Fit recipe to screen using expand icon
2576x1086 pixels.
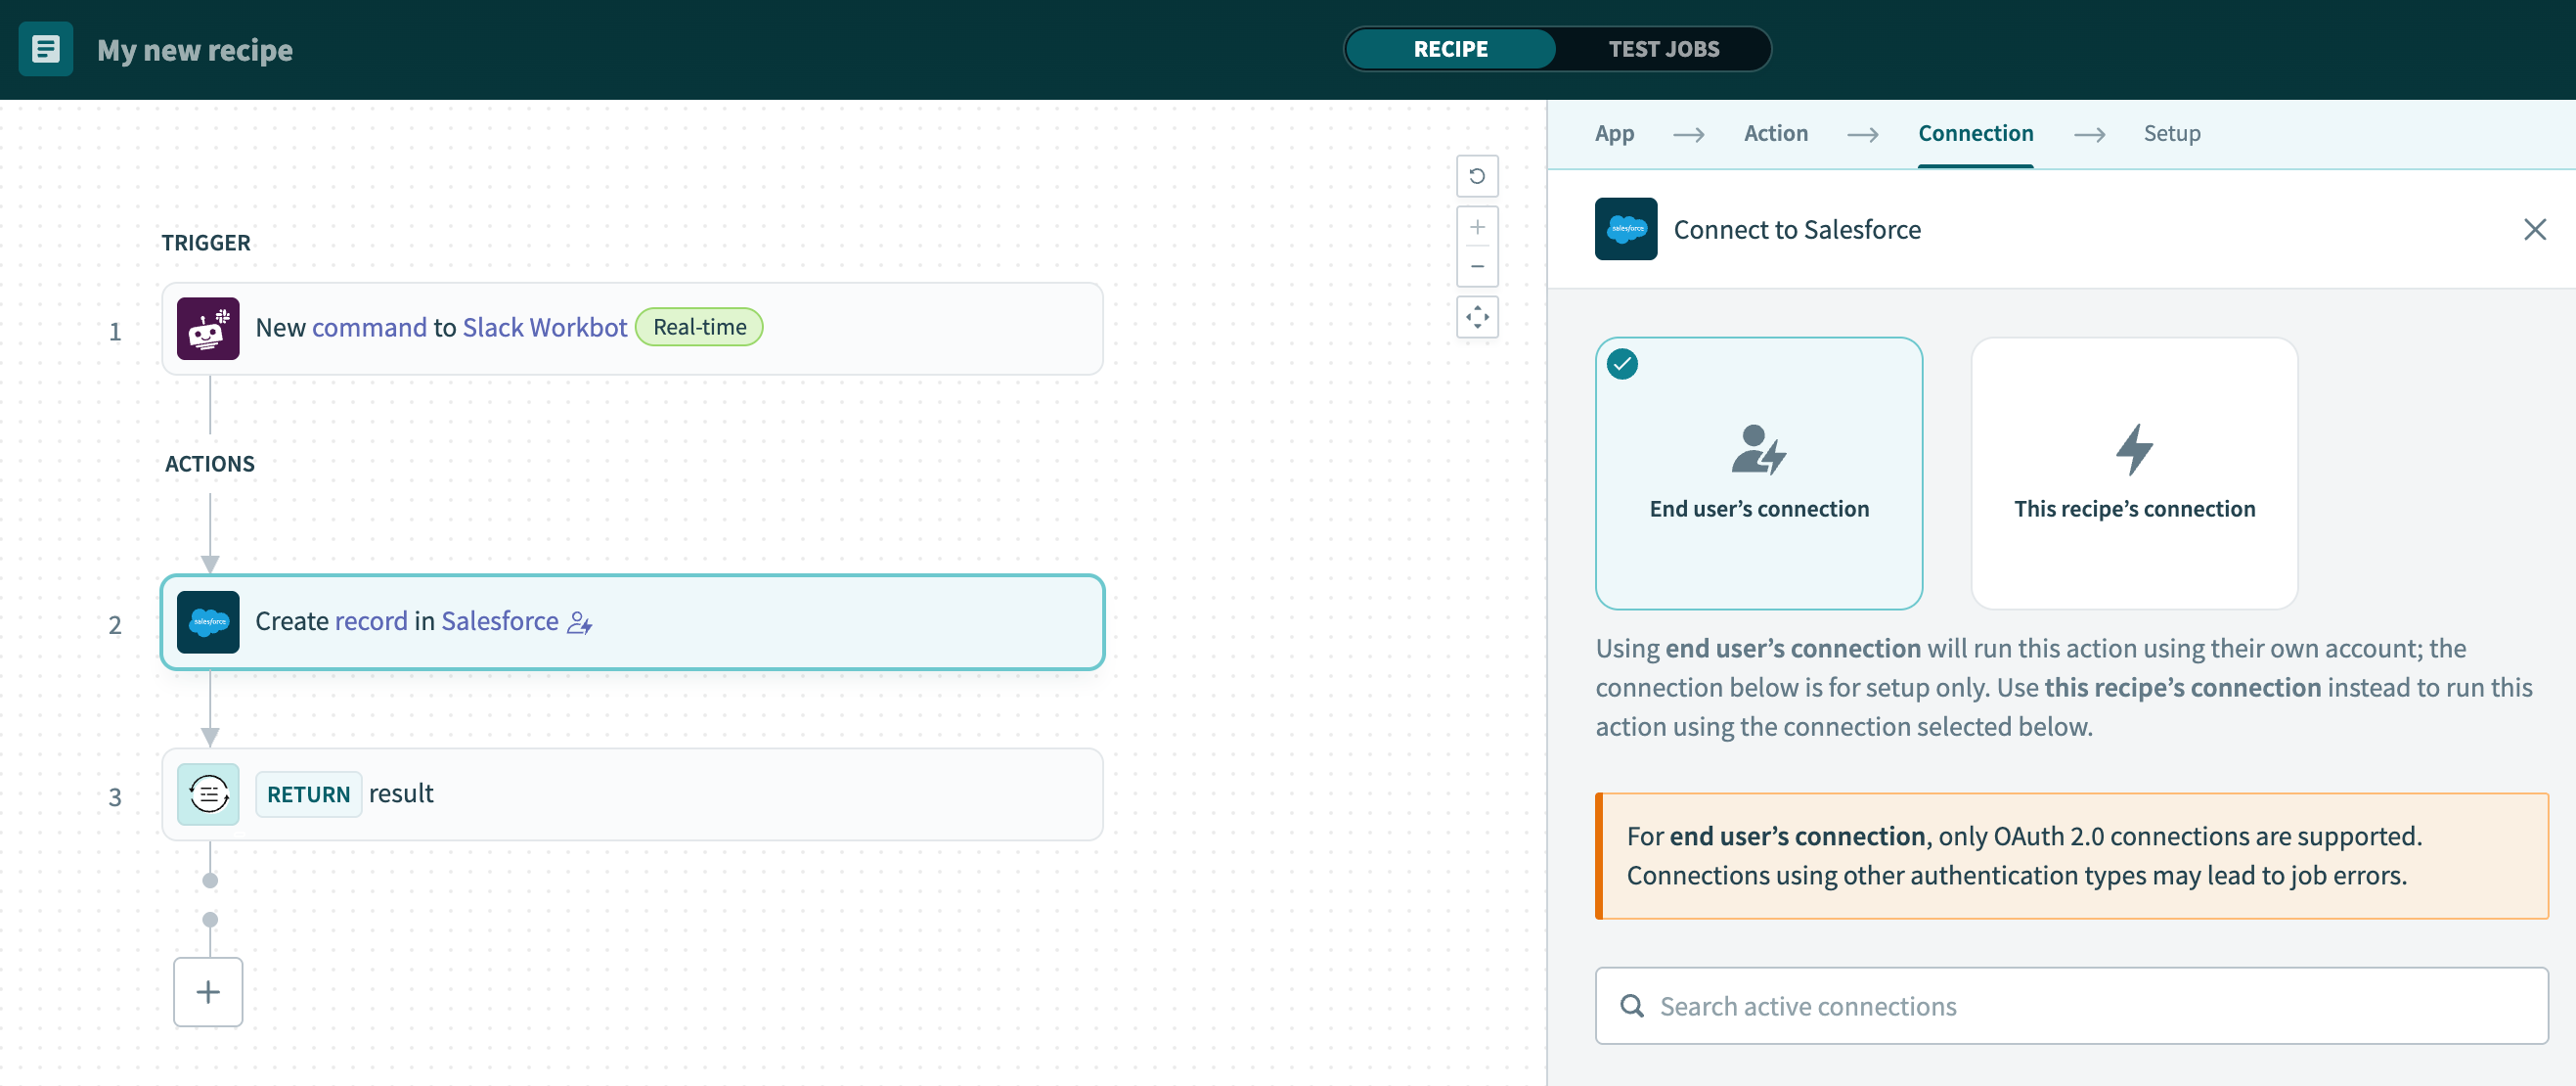tap(1477, 317)
